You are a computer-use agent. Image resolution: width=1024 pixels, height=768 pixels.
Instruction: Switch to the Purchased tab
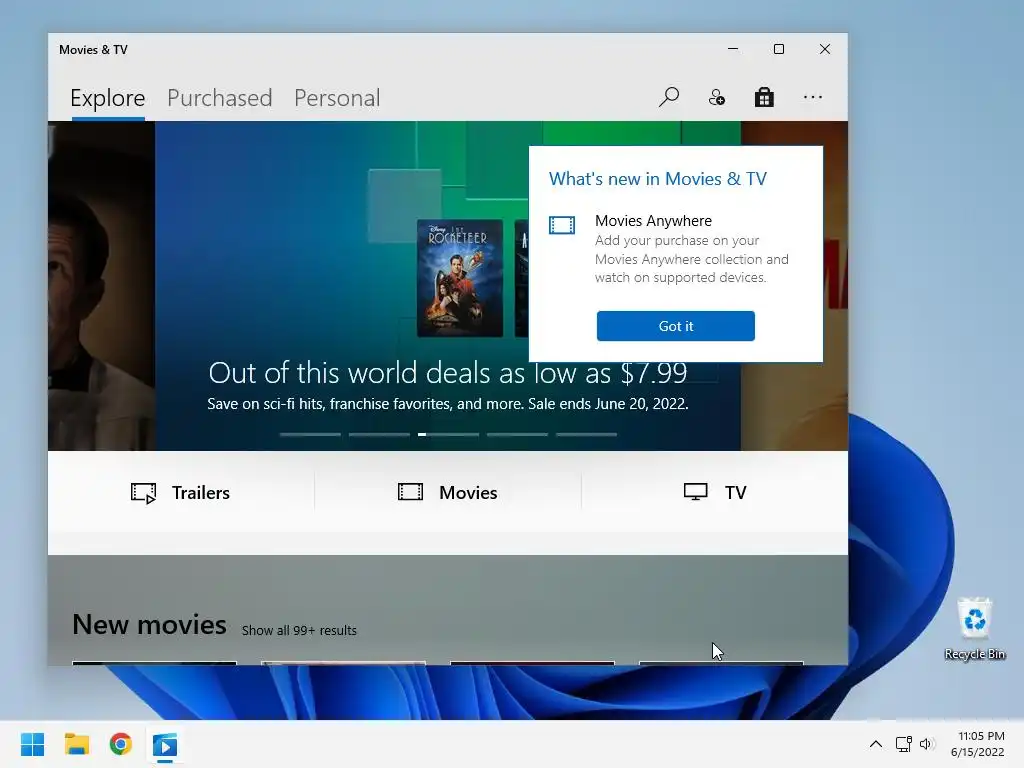click(x=219, y=98)
